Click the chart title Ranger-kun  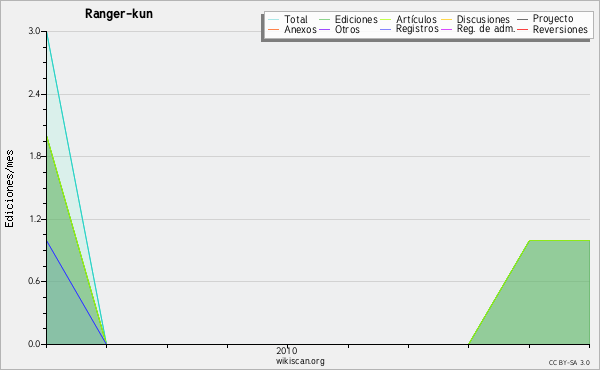(119, 14)
